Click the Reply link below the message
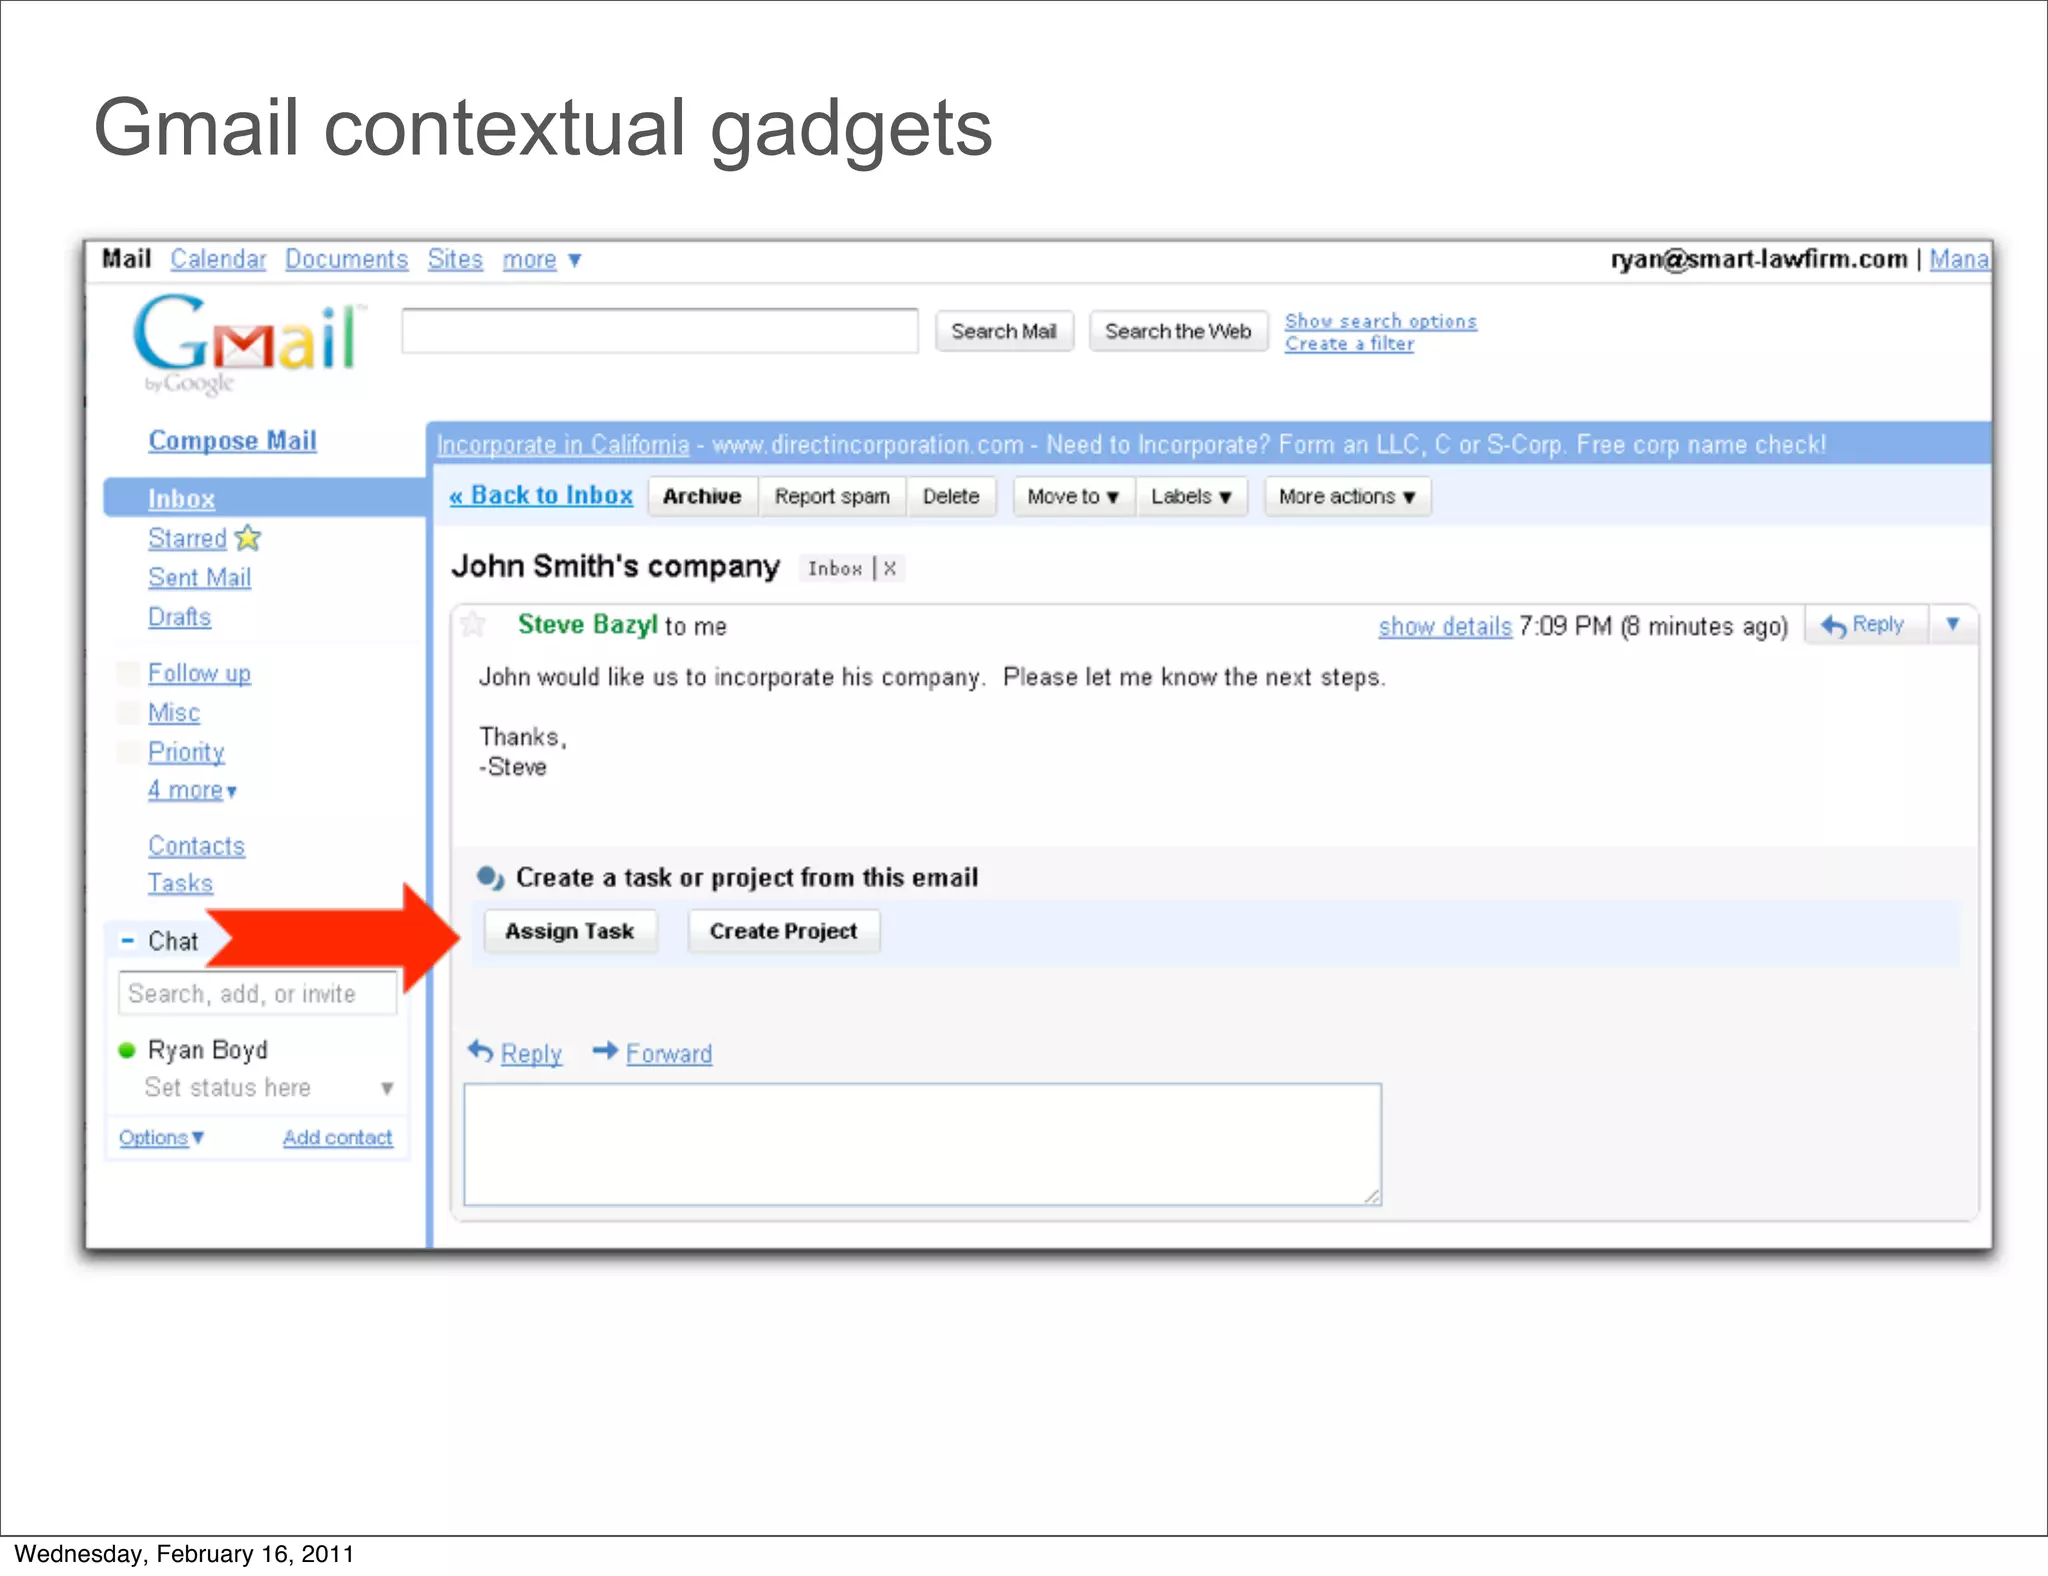 (531, 1054)
